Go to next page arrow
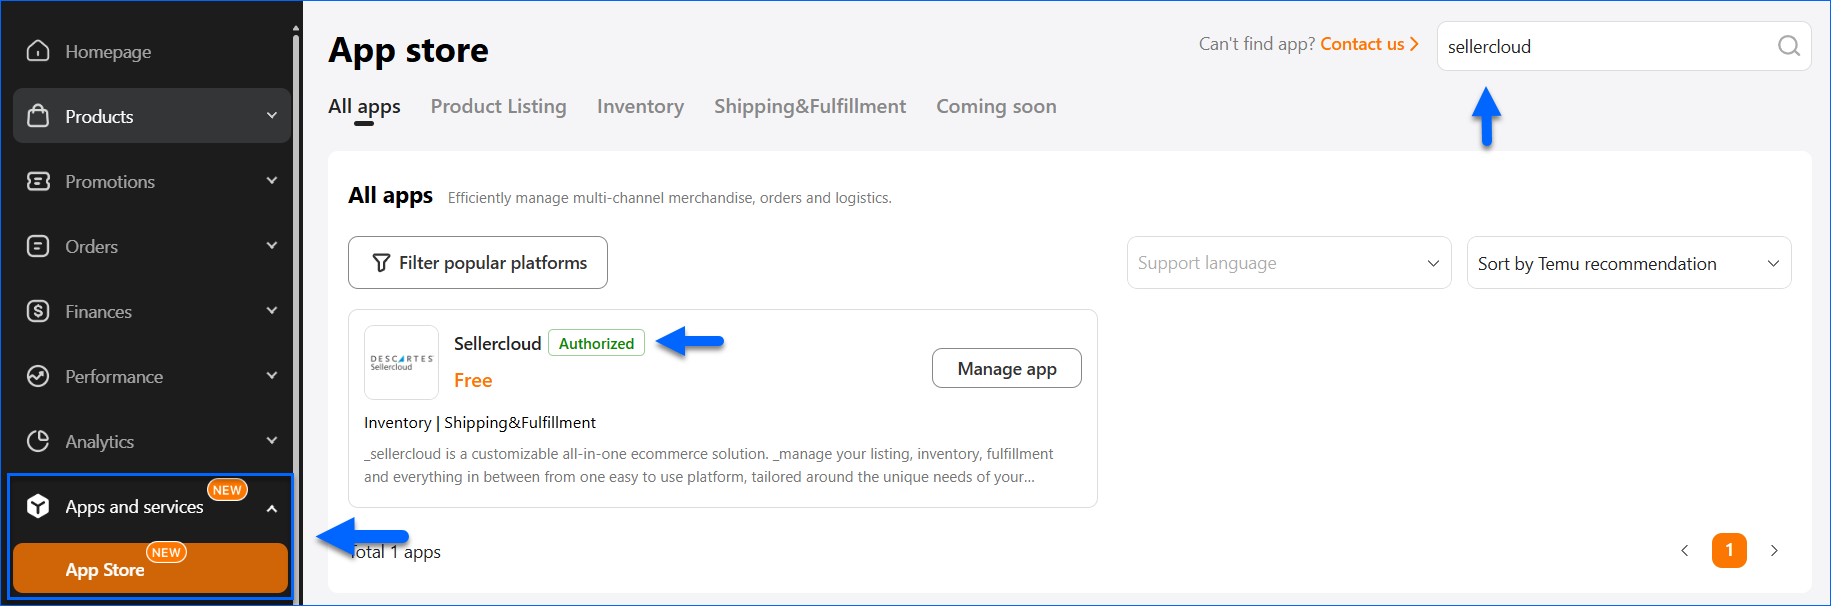 [1774, 551]
